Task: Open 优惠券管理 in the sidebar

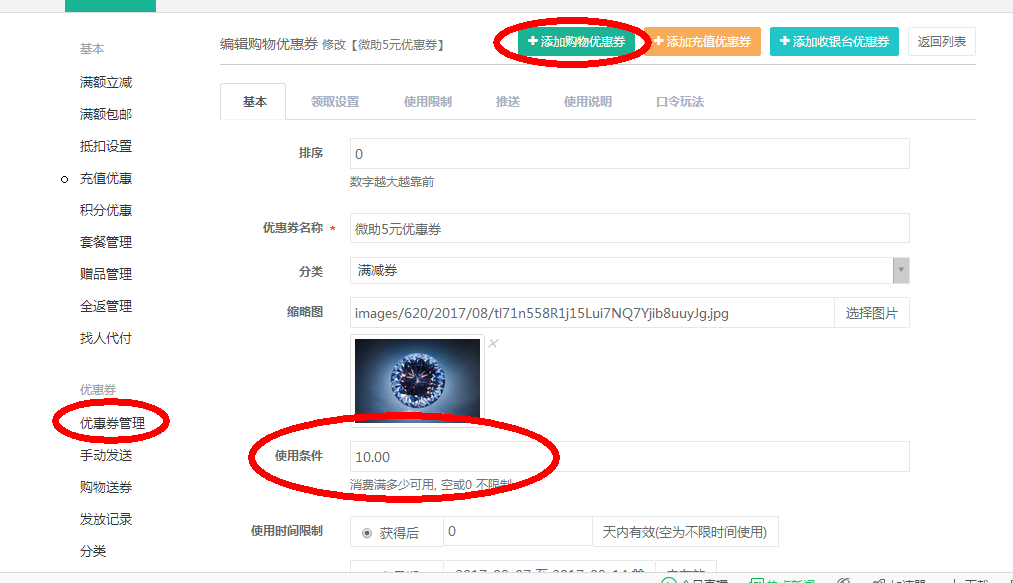Action: pos(112,423)
